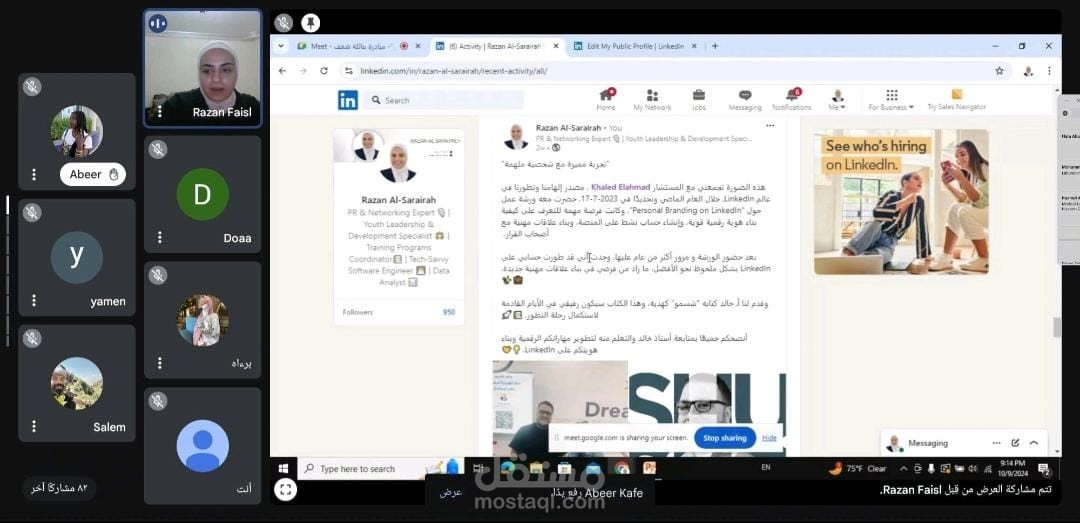This screenshot has width=1080, height=523.
Task: Open Messaging bar three-dot options
Action: 997,443
